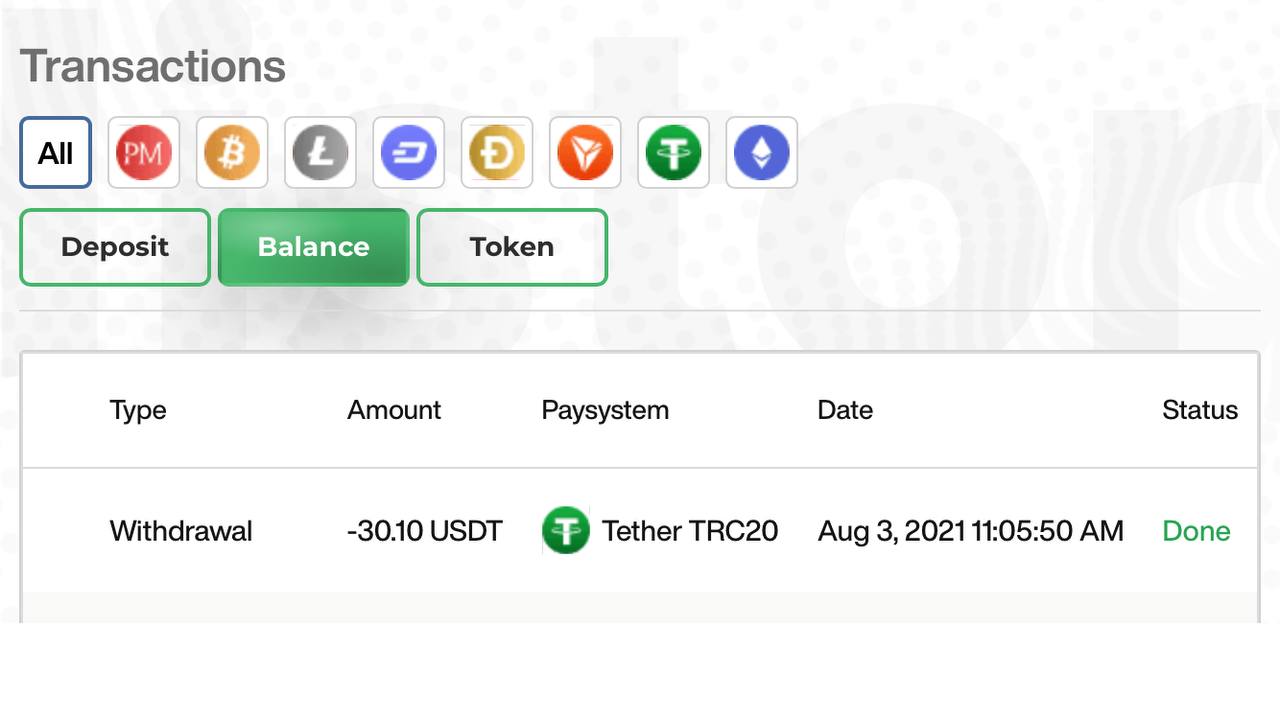
Task: Filter transactions by Ethereum icon
Action: 762,153
